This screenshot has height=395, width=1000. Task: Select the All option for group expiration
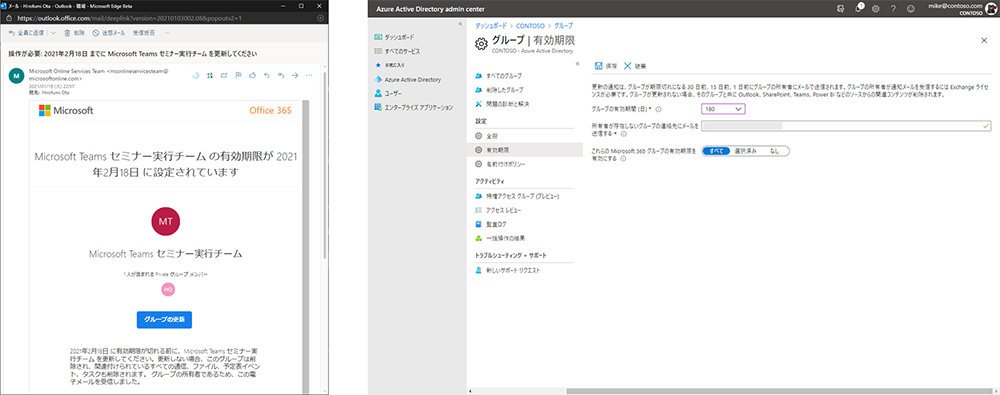(x=716, y=151)
